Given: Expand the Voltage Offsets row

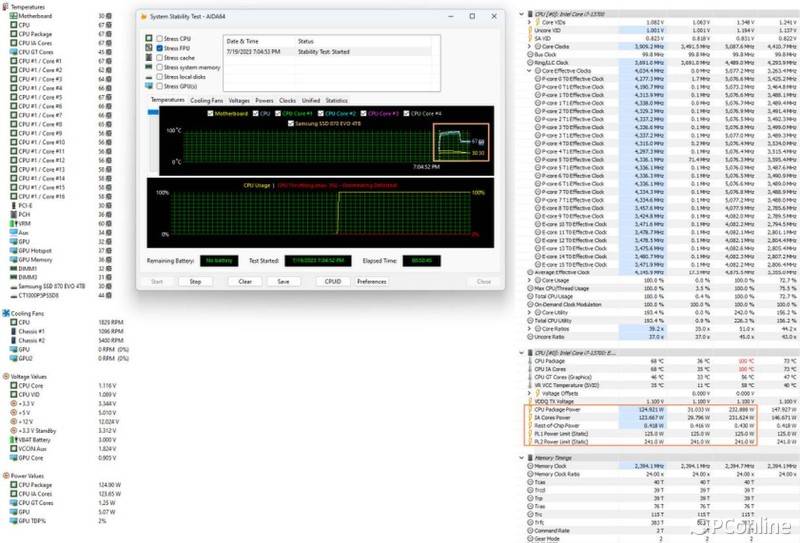Looking at the screenshot, I should click(x=530, y=393).
